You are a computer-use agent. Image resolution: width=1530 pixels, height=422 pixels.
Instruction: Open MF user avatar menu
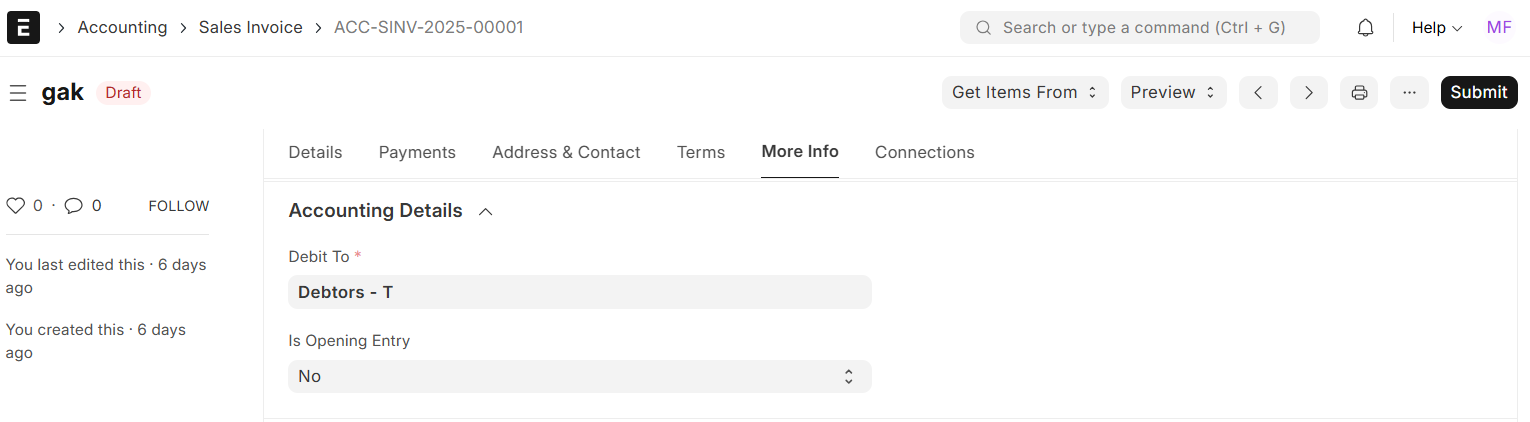(1498, 28)
